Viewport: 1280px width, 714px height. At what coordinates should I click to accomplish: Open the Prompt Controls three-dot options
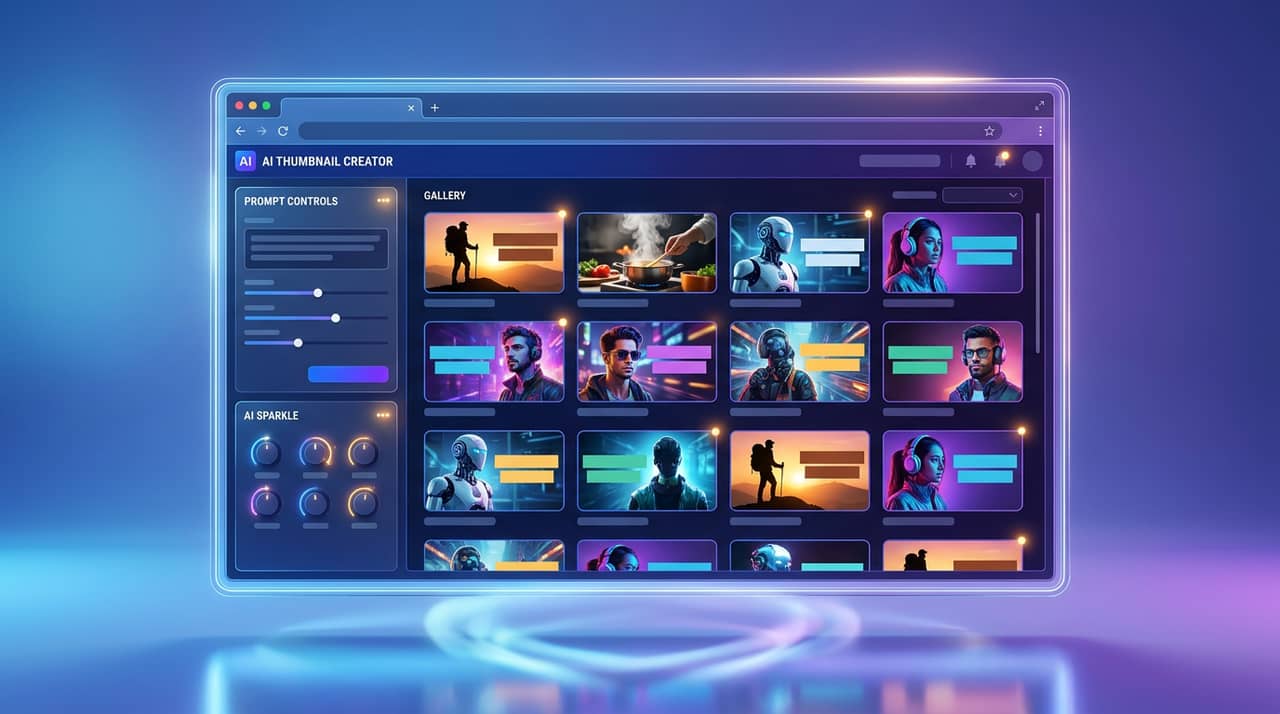click(x=383, y=201)
